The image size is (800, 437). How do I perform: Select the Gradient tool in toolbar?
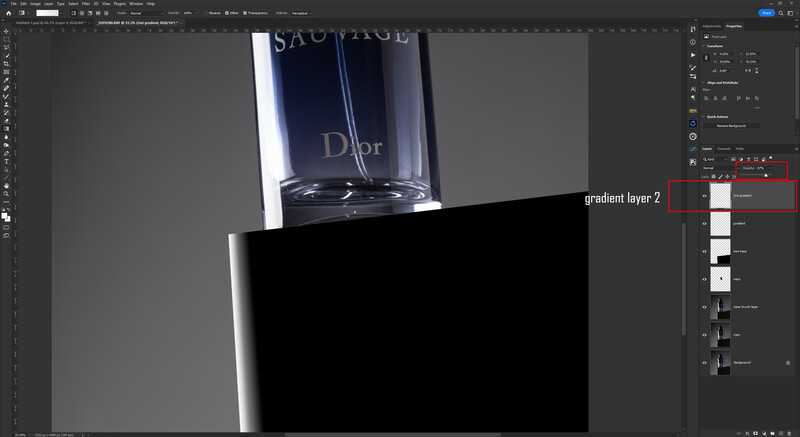pyautogui.click(x=6, y=129)
